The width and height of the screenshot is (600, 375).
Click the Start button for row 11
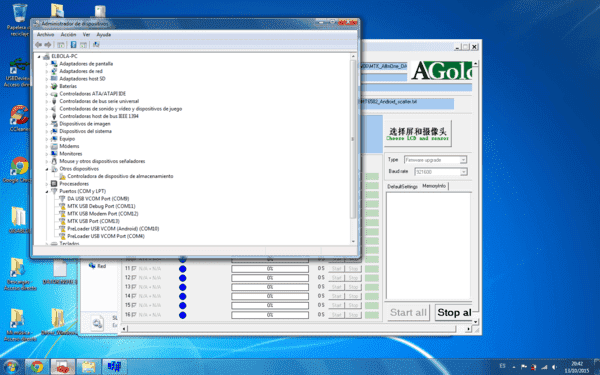coord(337,269)
